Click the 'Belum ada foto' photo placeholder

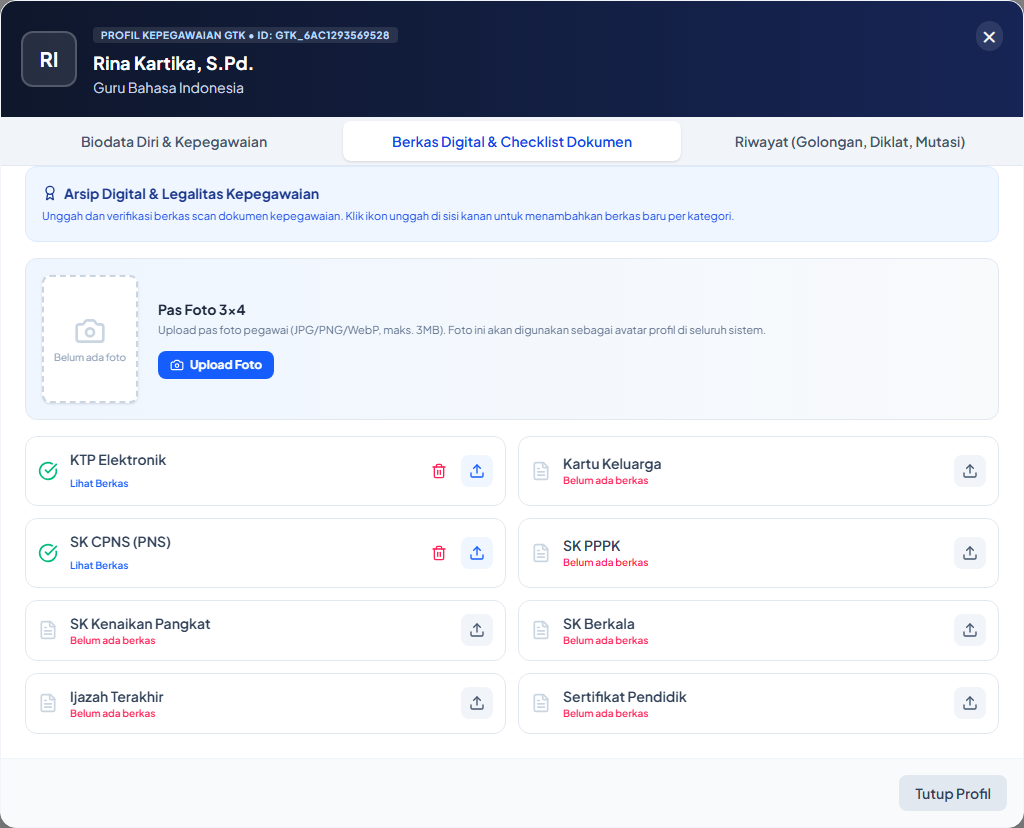click(90, 339)
